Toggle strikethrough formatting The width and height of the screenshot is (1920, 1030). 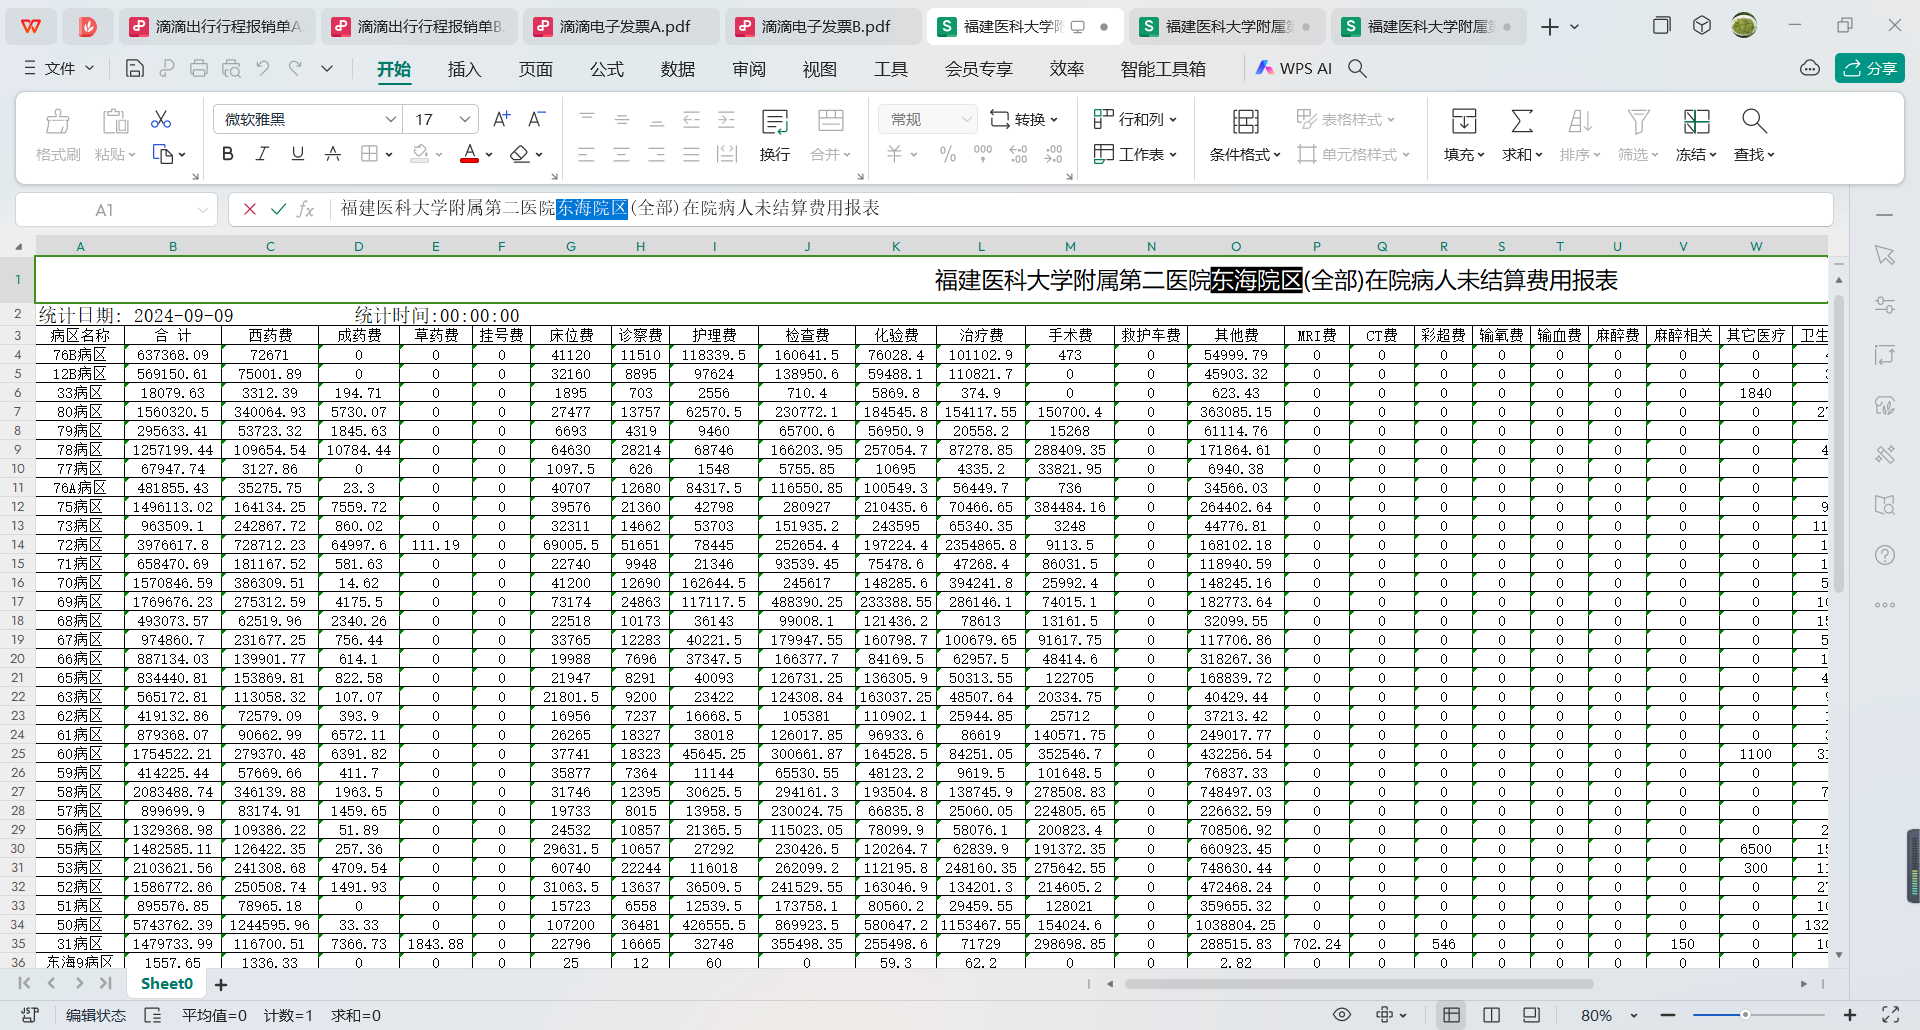coord(333,154)
